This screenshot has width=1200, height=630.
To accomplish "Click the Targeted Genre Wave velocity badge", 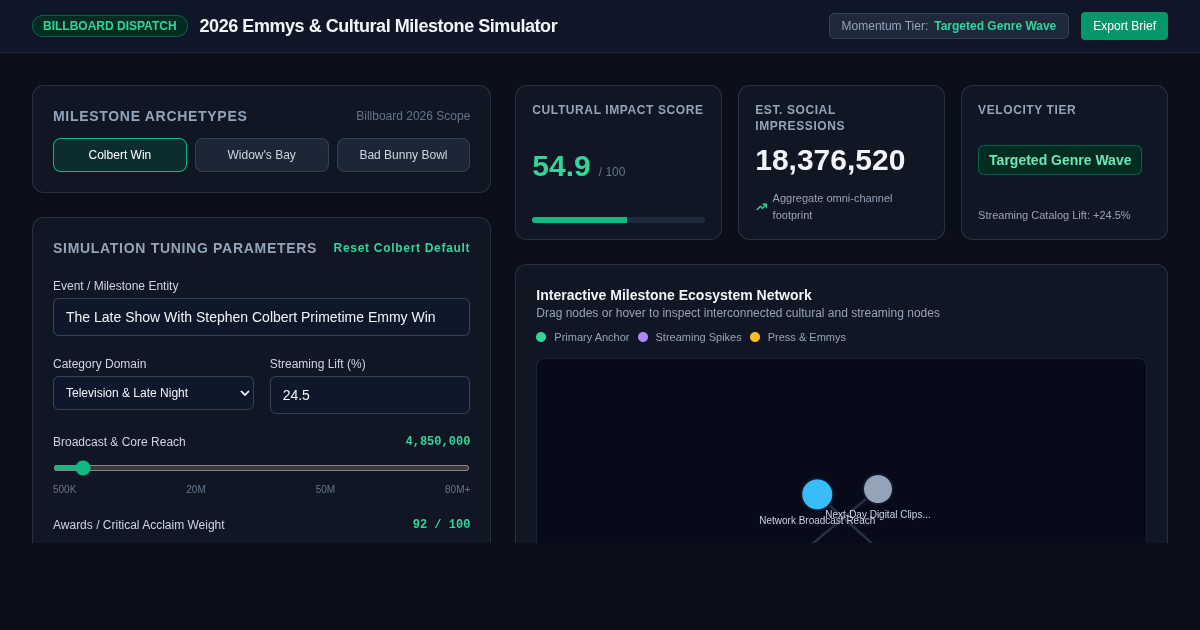I will [1060, 160].
